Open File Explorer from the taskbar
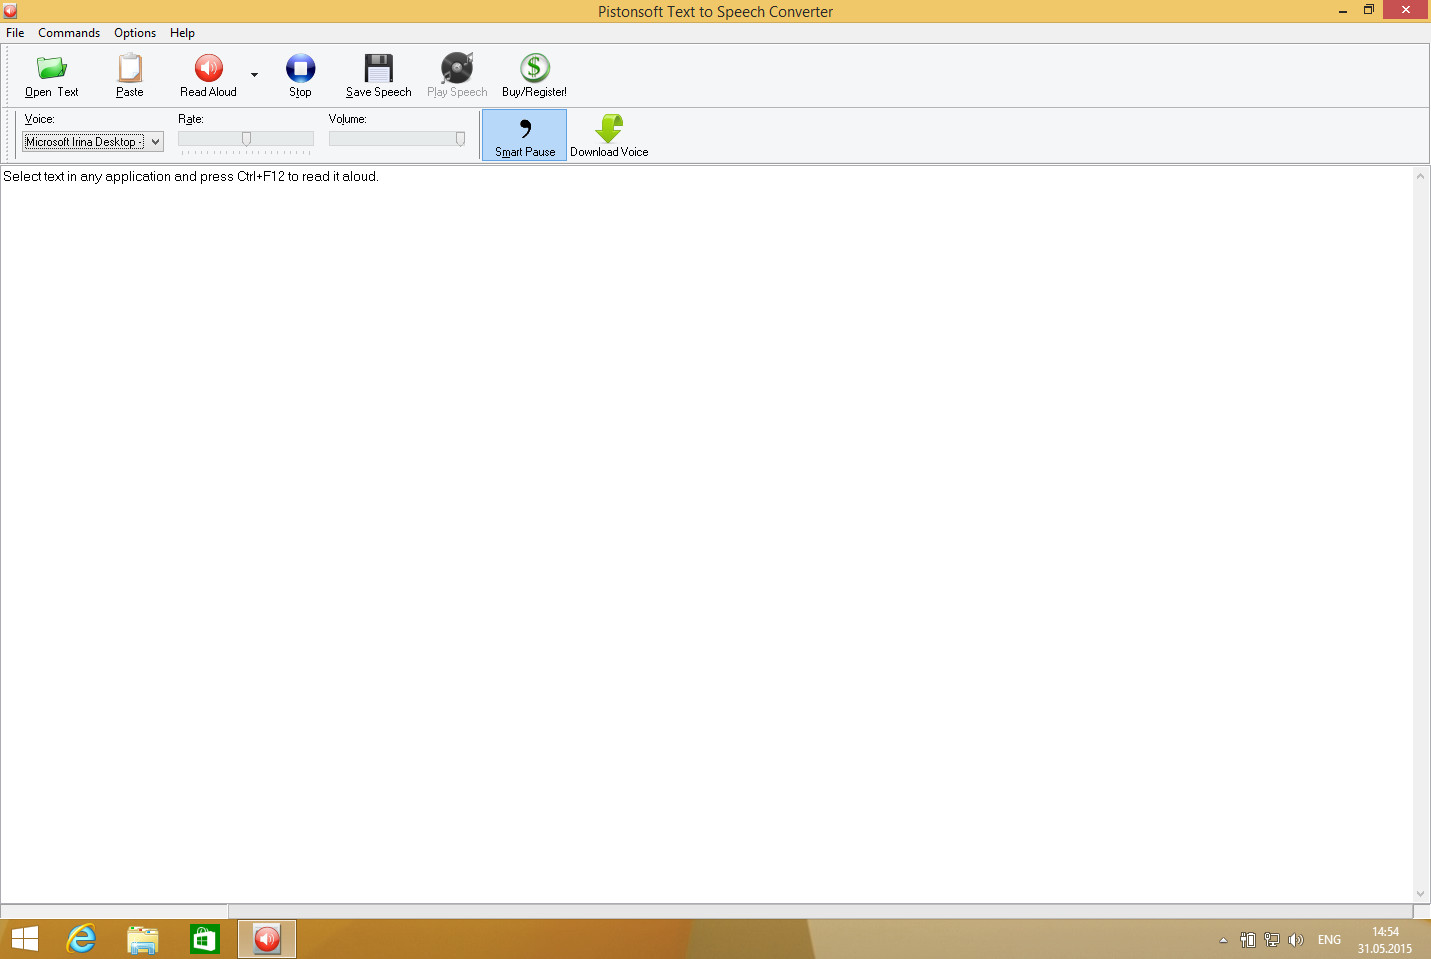This screenshot has width=1431, height=959. (143, 940)
